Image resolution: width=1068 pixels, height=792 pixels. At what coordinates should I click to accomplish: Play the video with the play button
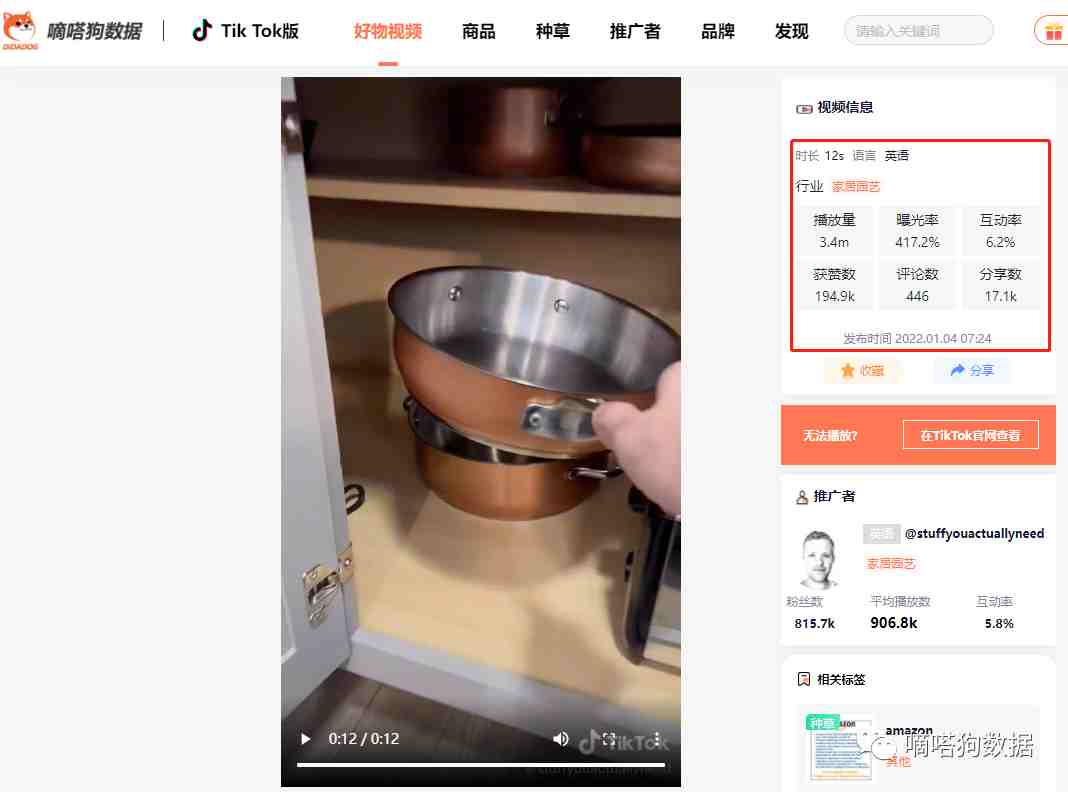(x=305, y=739)
